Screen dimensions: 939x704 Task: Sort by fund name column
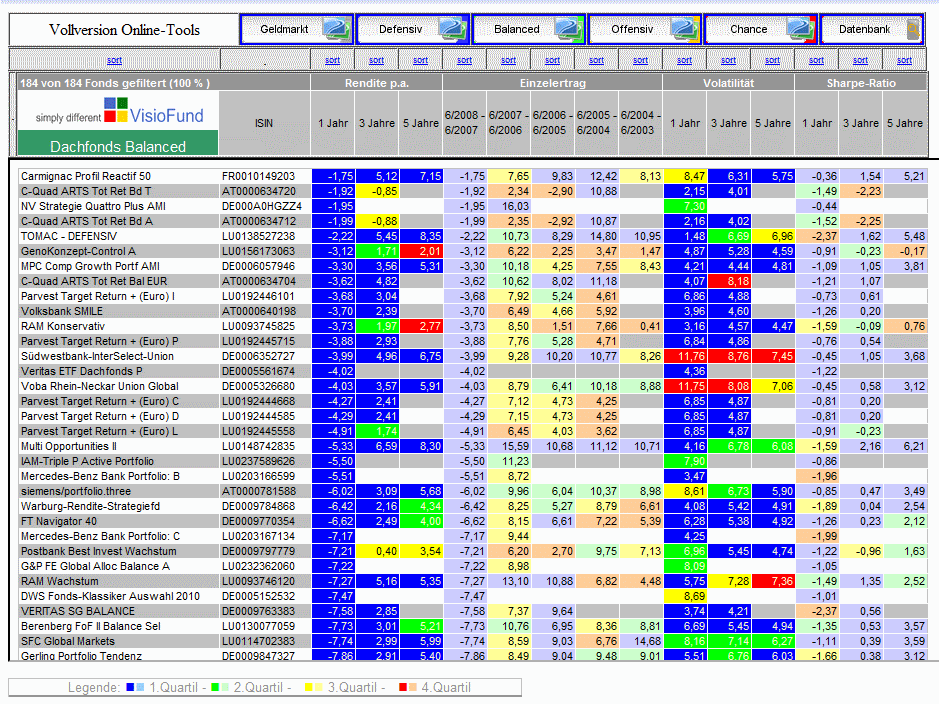[114, 61]
